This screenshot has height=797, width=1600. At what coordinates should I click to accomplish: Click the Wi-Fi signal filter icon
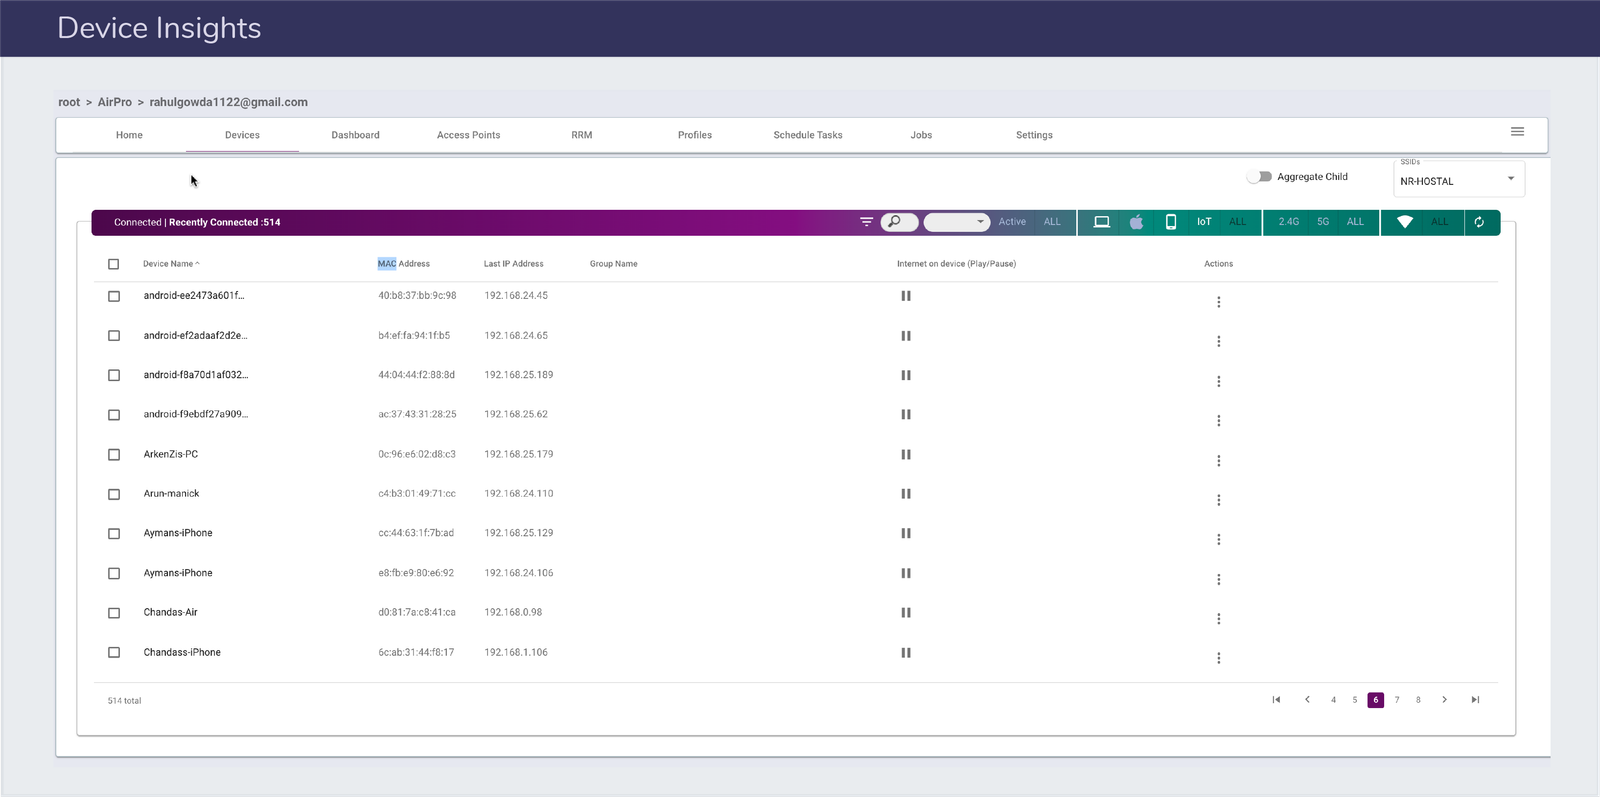(x=1404, y=222)
